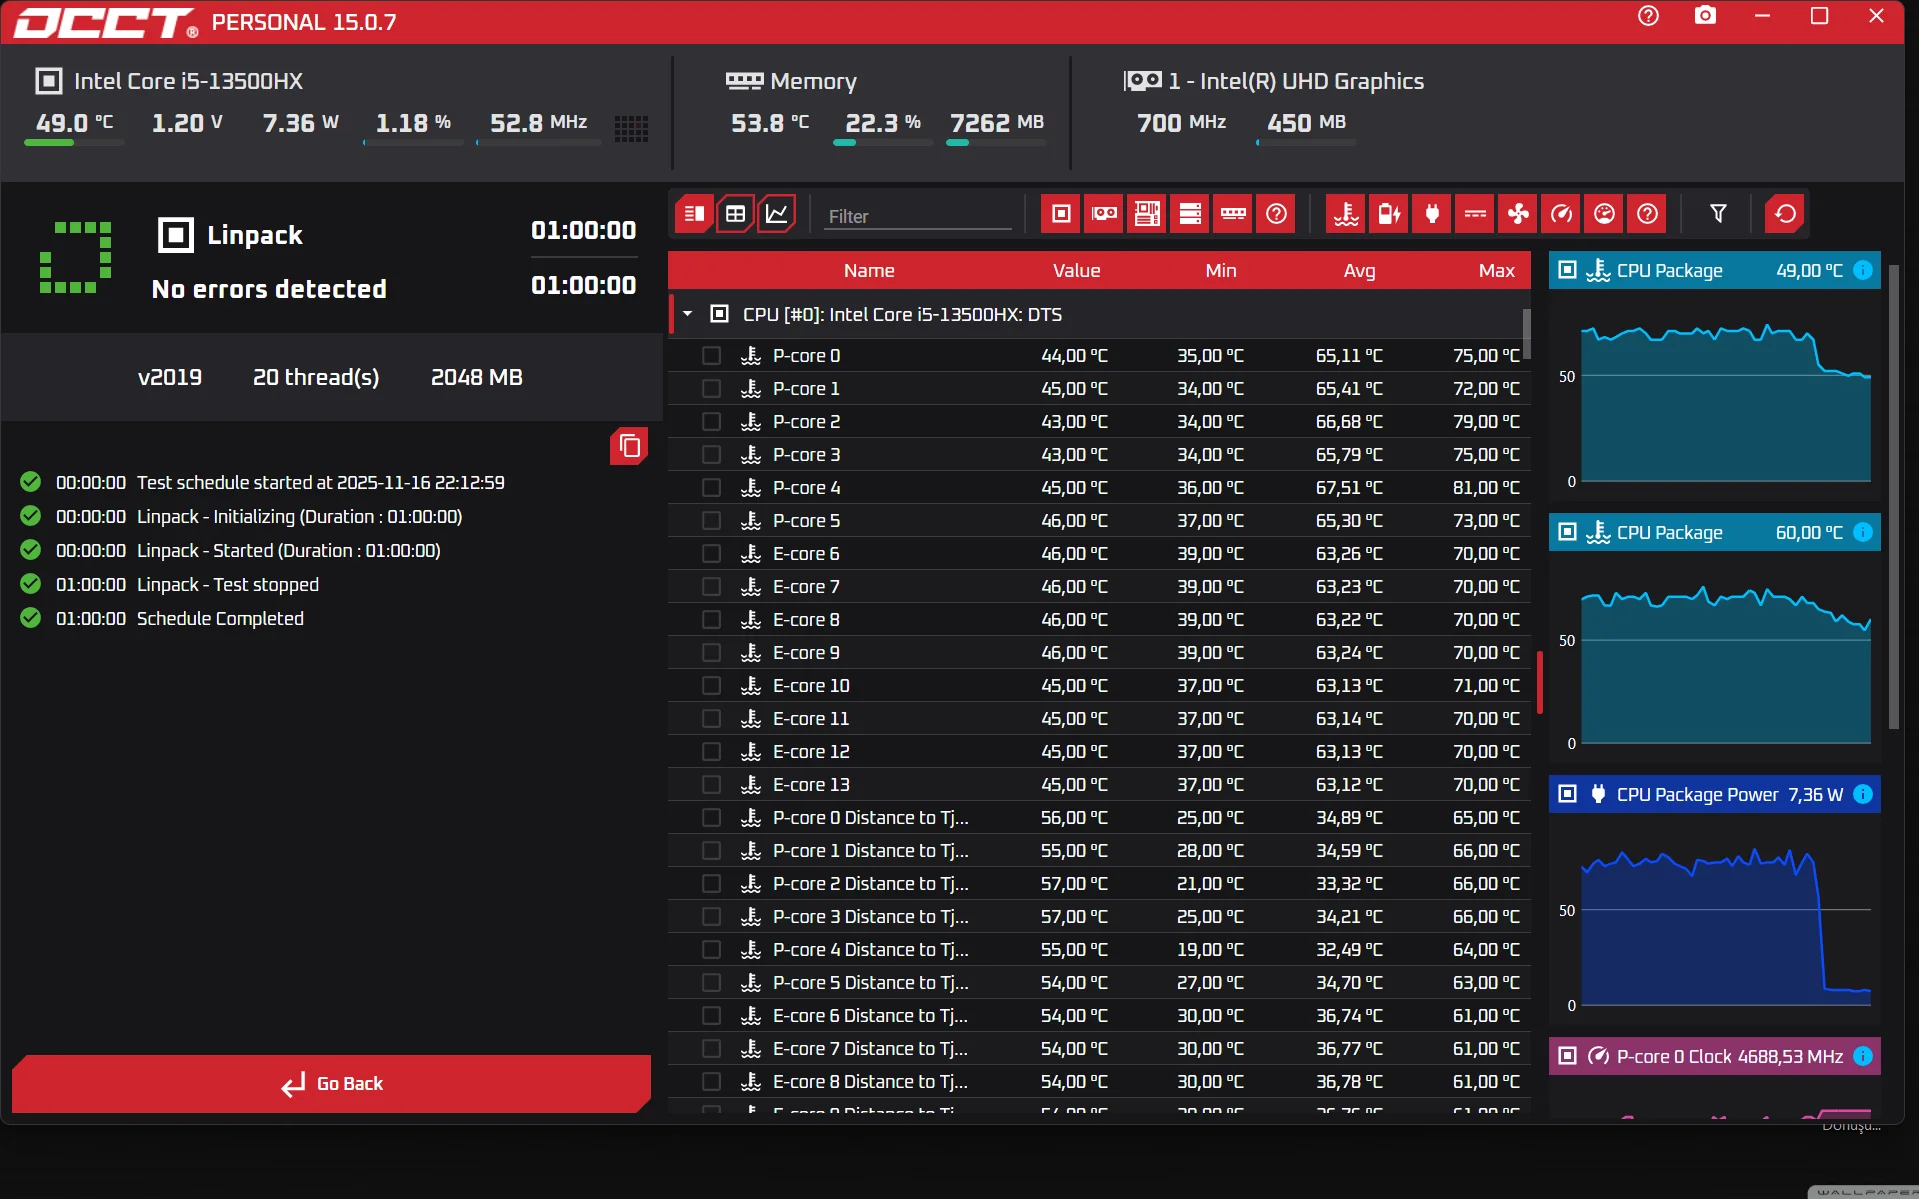Click the Intel Core i5-13500HX header label
Viewport: 1919px width, 1199px height.
[x=188, y=81]
